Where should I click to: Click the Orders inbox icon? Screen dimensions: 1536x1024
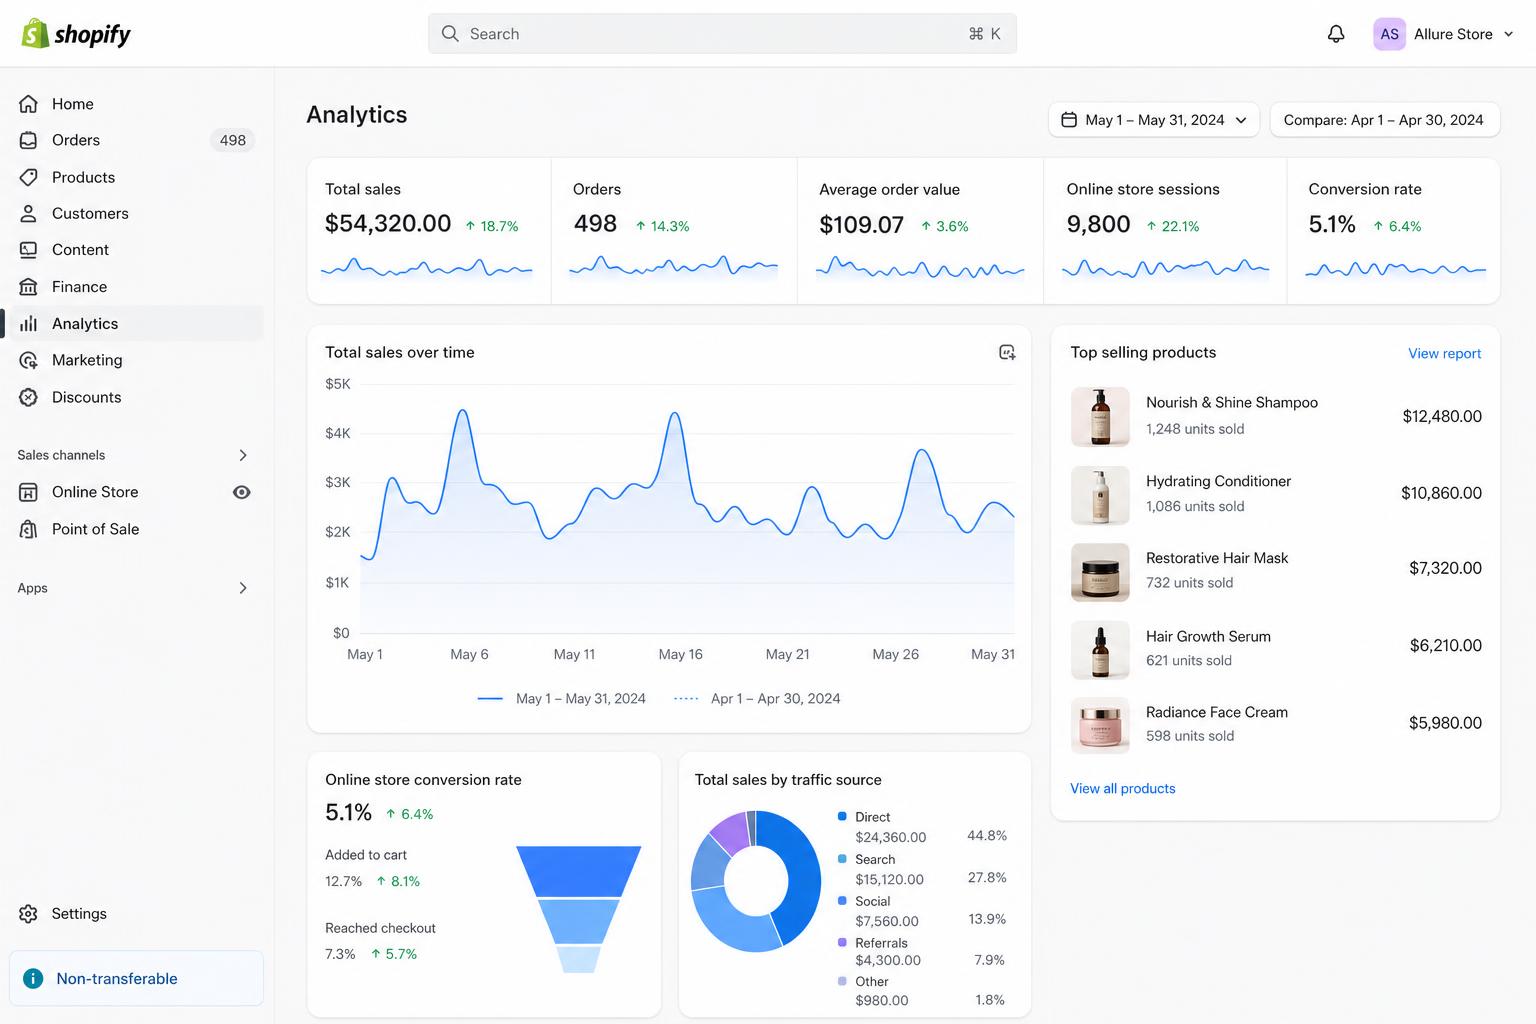coord(29,140)
